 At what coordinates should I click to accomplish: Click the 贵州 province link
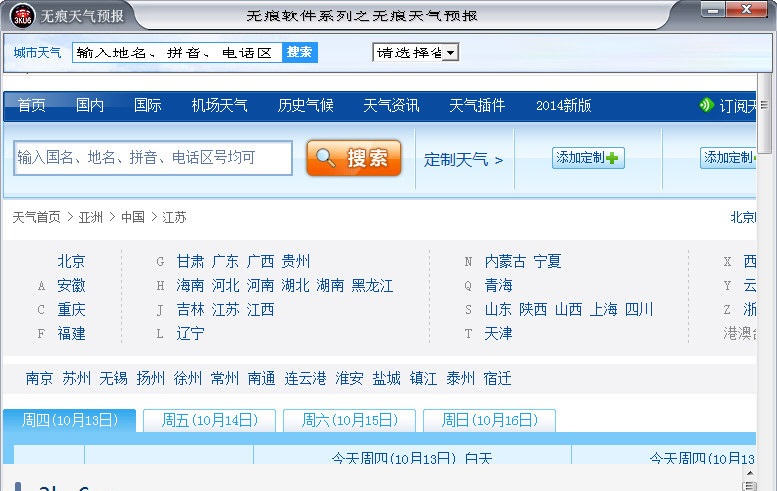coord(296,261)
